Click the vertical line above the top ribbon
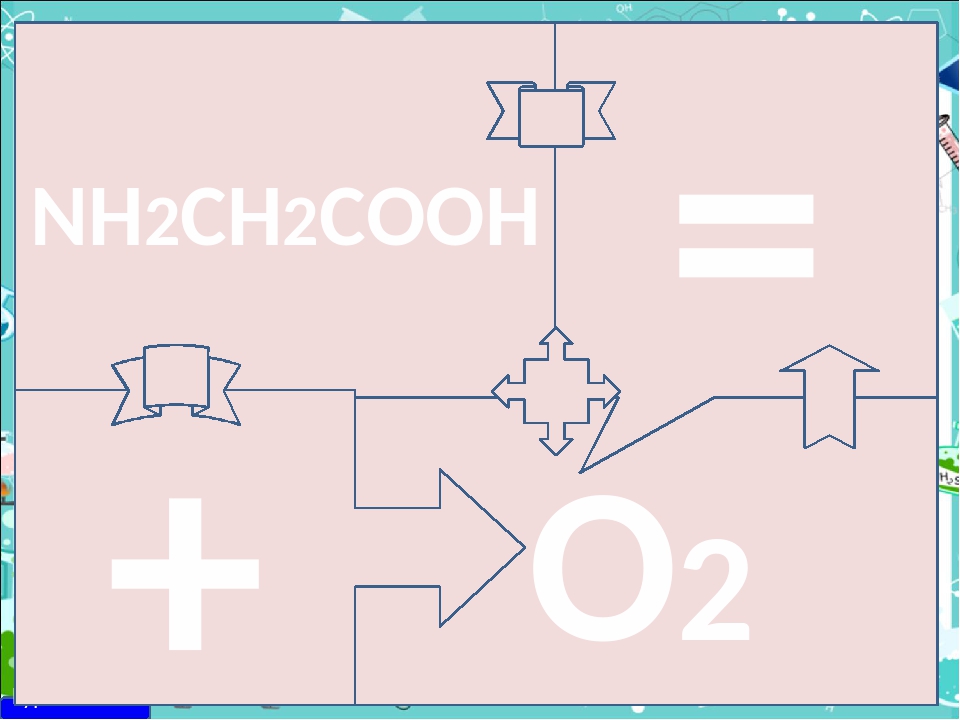The image size is (960, 720). click(555, 52)
